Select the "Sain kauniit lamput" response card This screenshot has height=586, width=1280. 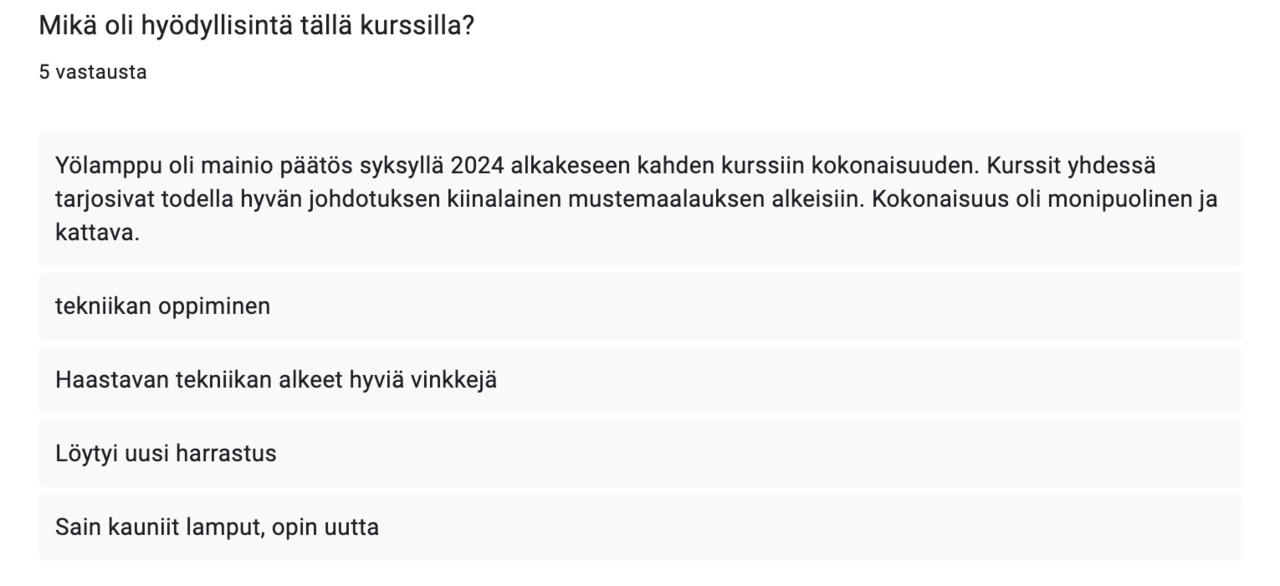tap(640, 527)
